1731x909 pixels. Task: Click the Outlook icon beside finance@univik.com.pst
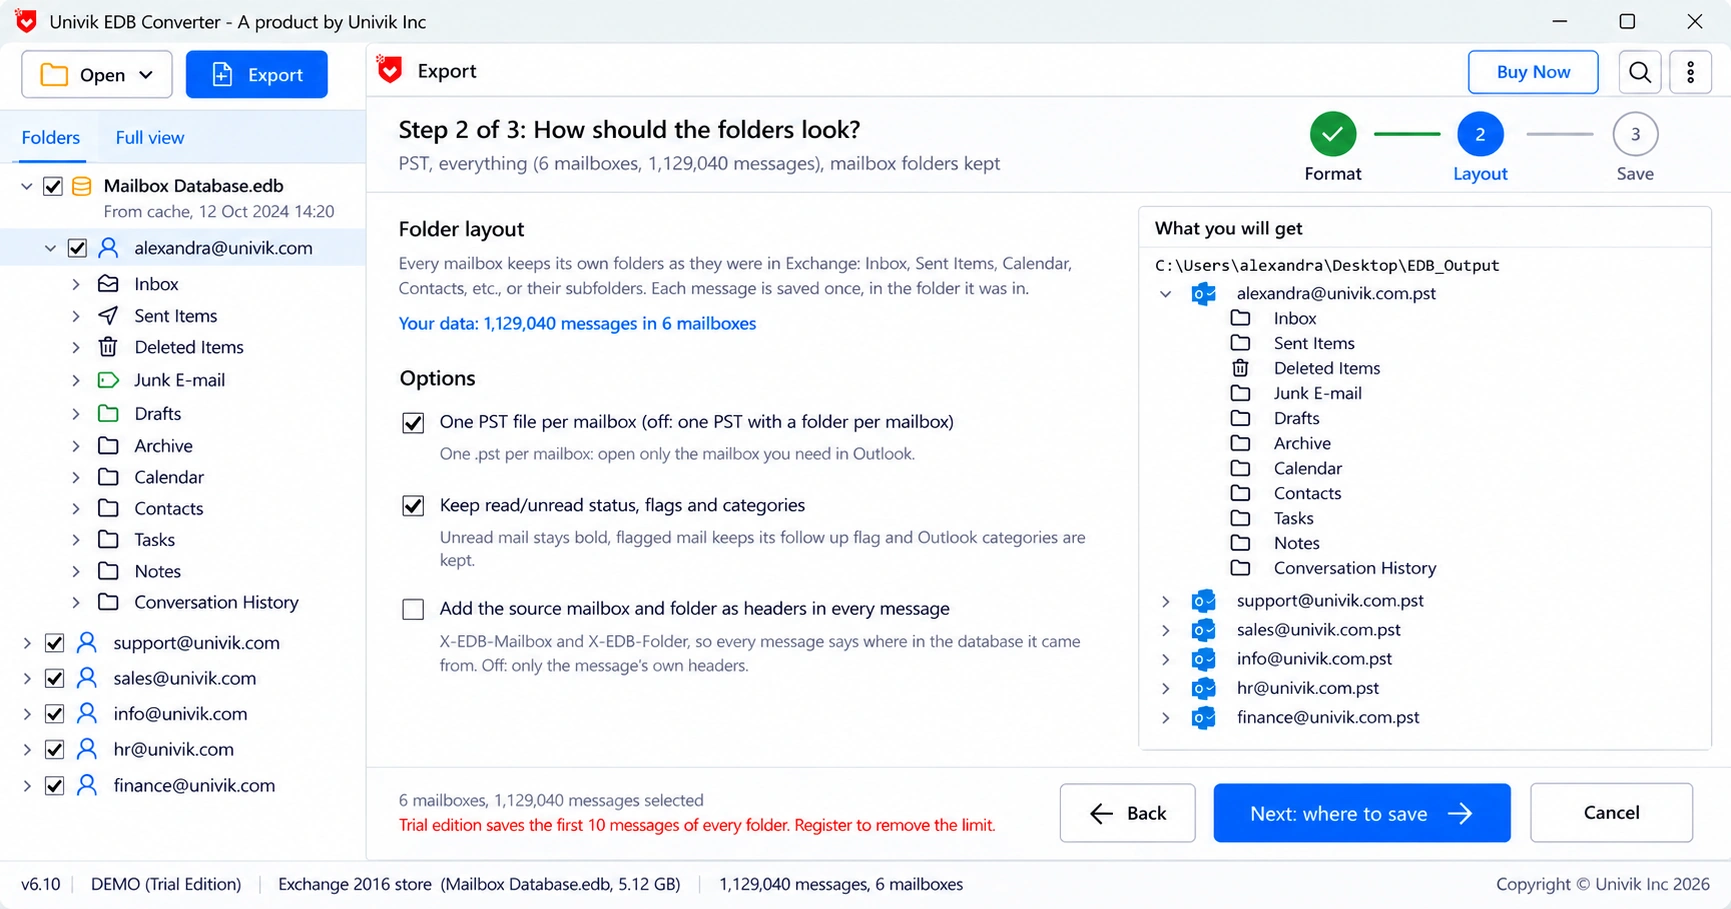(x=1203, y=718)
